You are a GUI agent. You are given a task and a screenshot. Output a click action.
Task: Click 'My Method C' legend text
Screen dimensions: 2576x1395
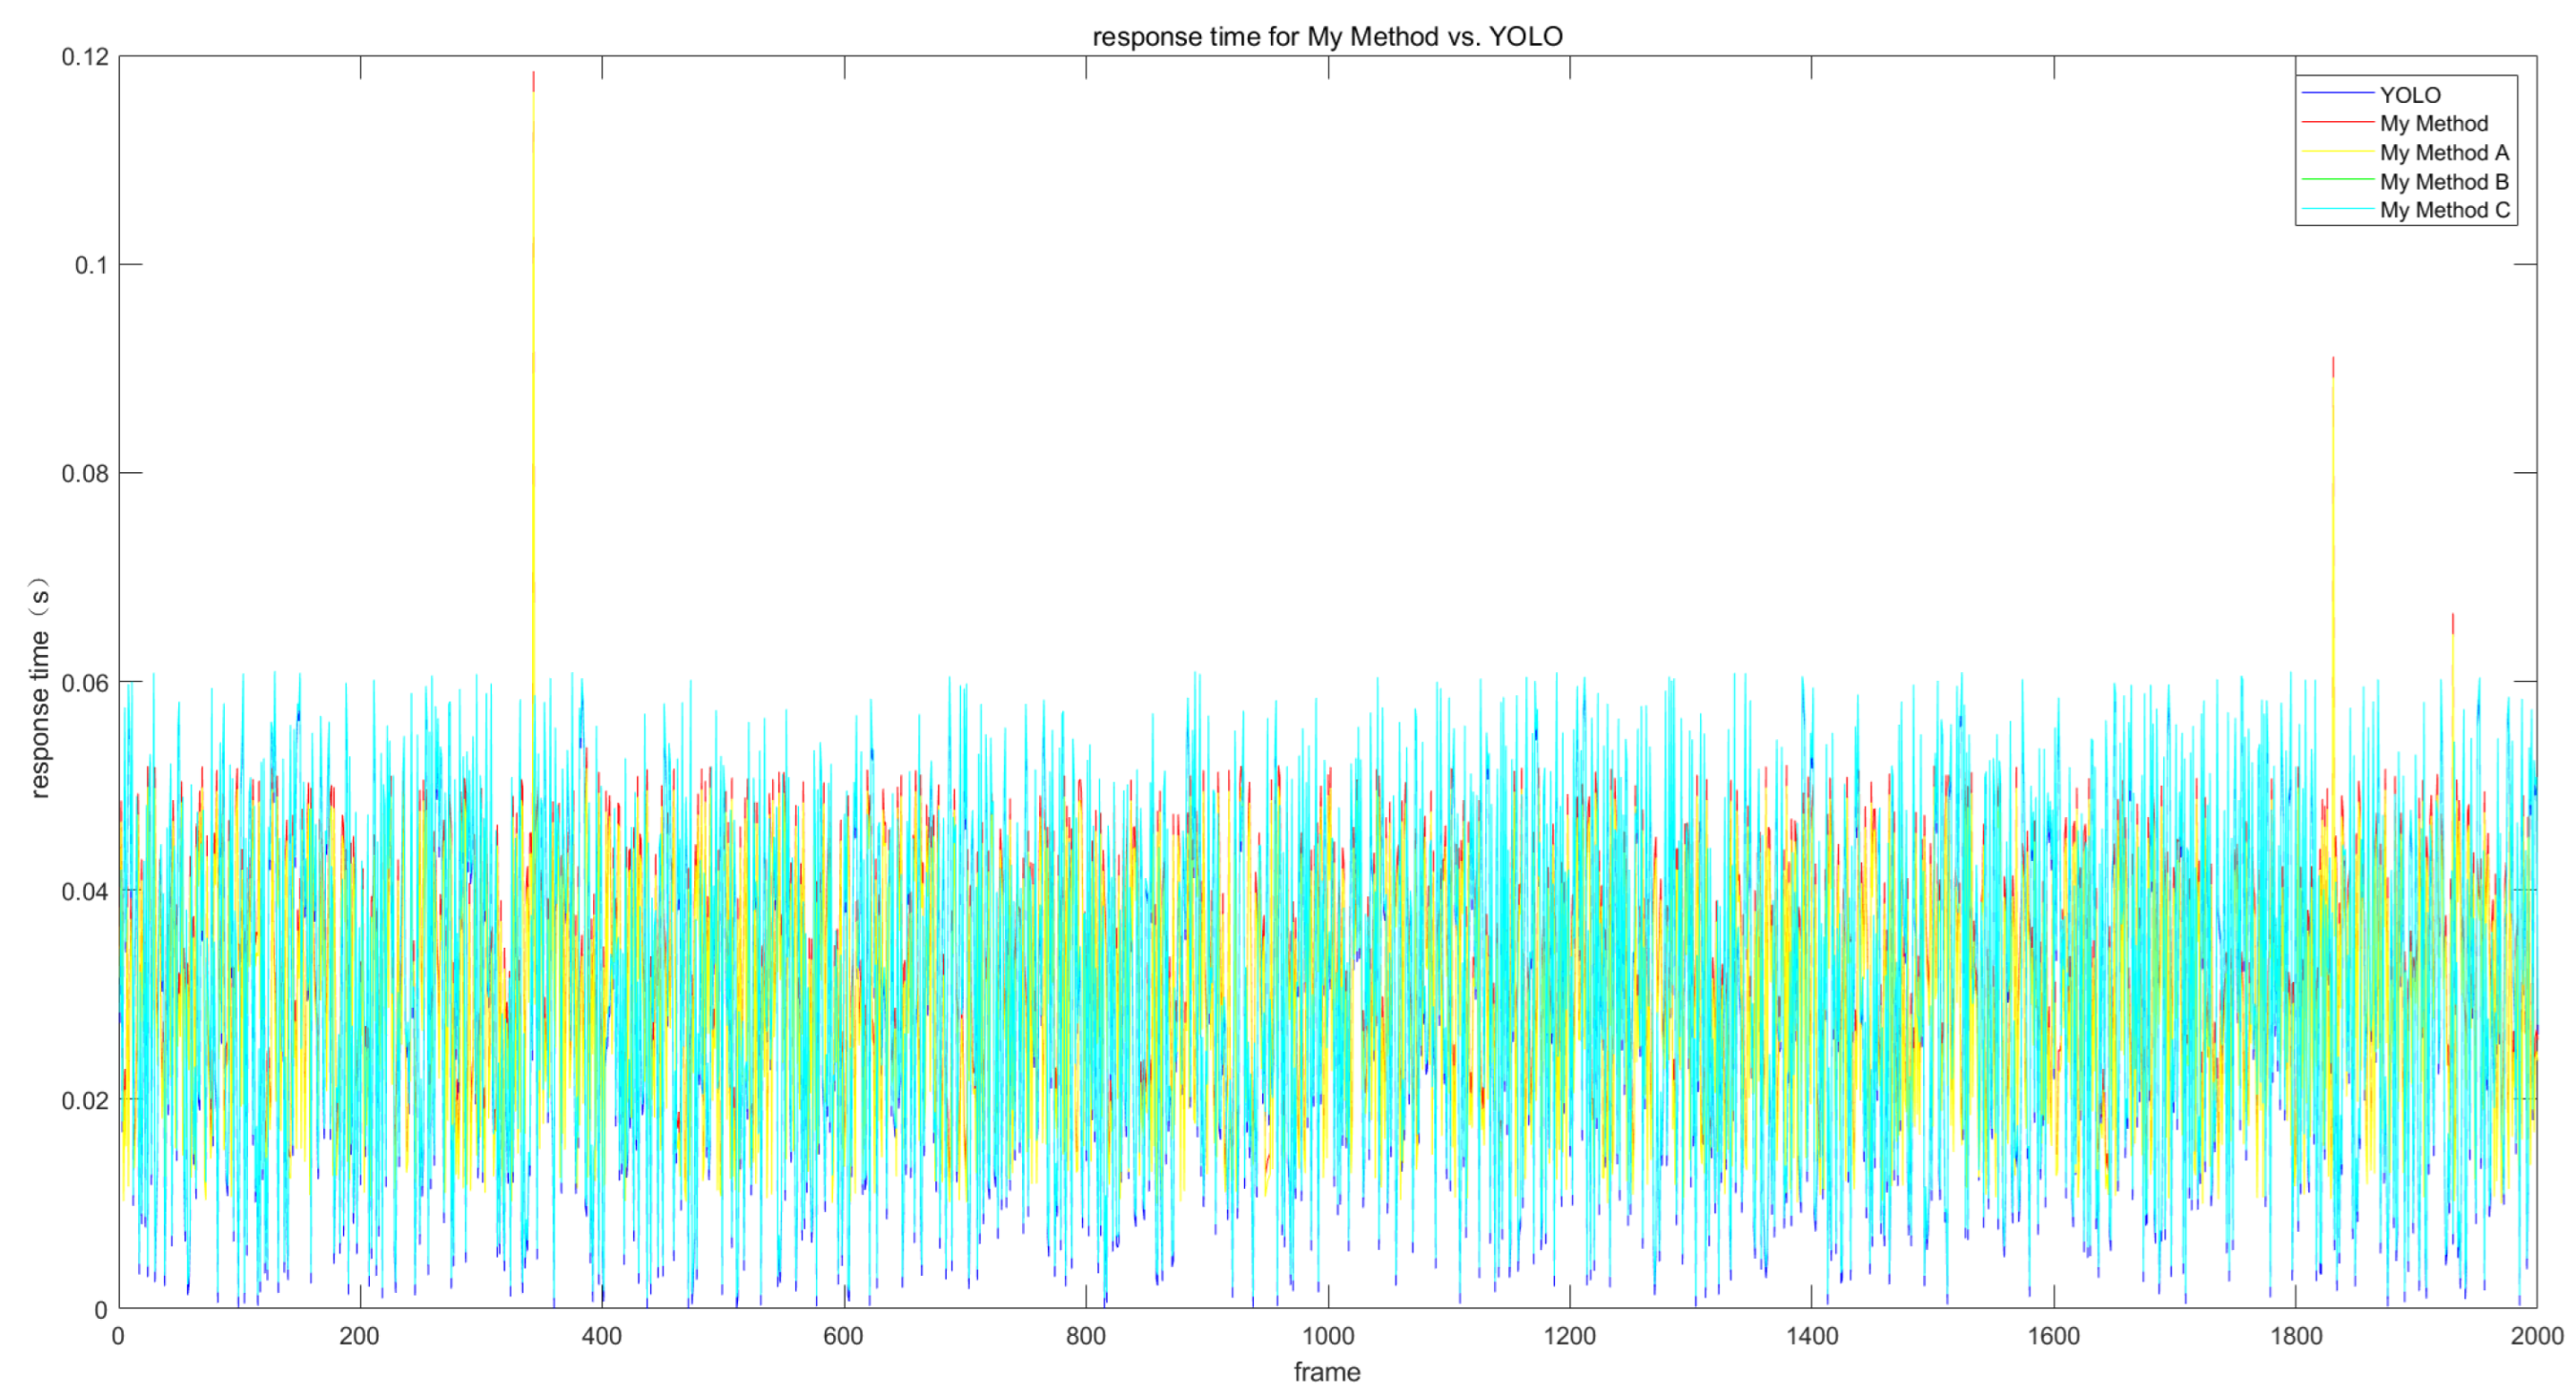tap(2444, 210)
